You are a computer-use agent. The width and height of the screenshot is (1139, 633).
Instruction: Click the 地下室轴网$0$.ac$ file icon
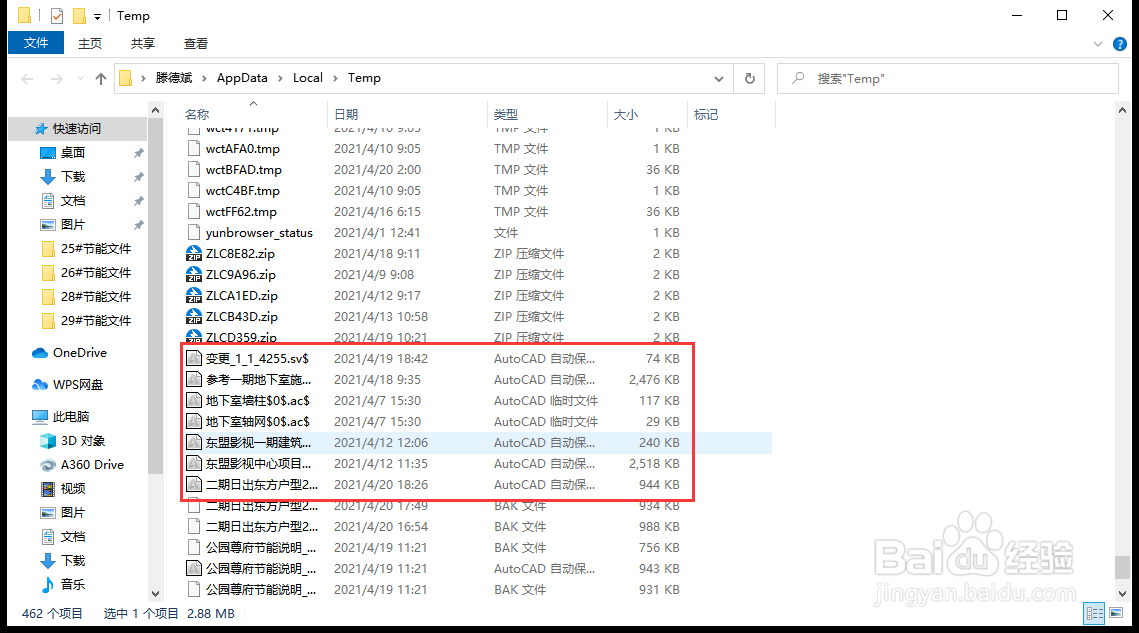[x=194, y=422]
